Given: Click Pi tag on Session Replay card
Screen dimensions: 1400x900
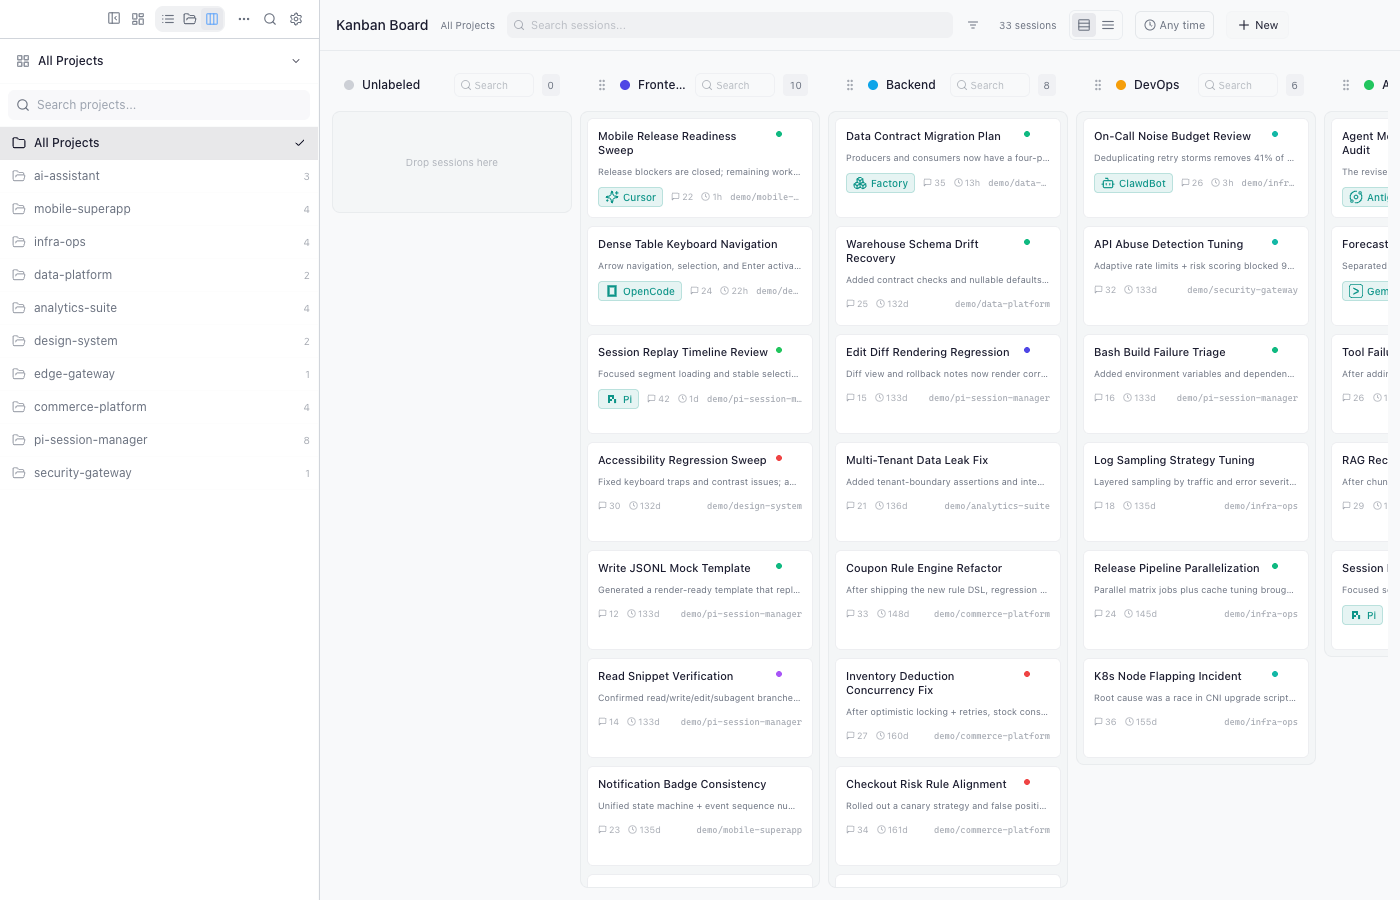Looking at the screenshot, I should coord(619,399).
